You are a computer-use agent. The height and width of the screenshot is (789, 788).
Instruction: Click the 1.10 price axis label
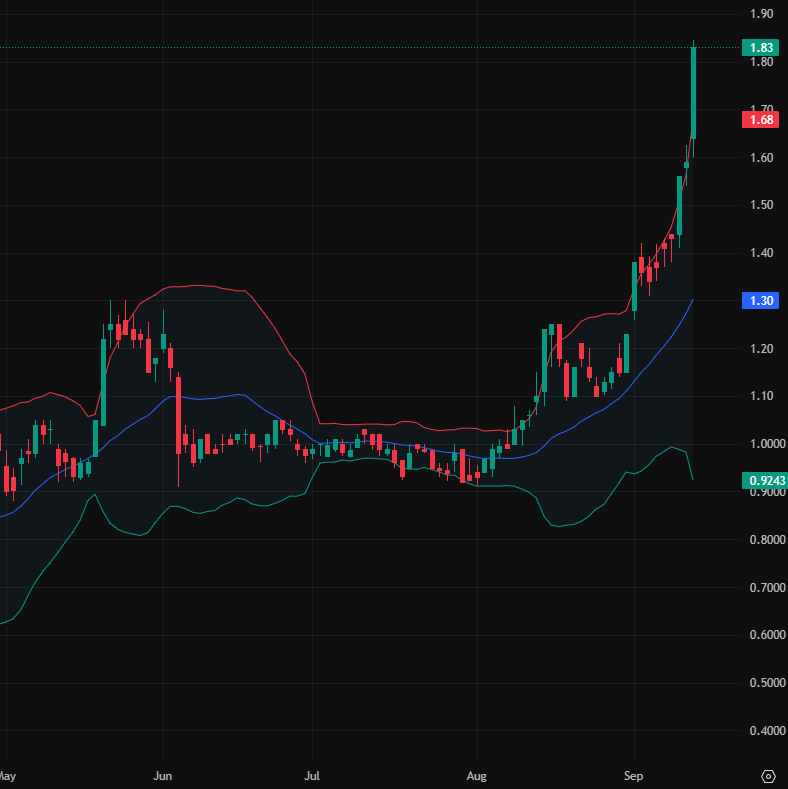[761, 396]
